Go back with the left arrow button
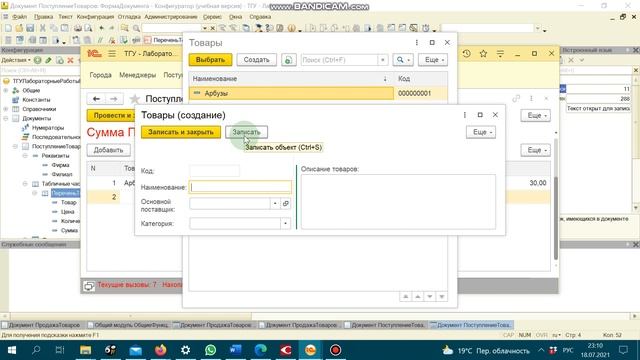640x360 pixels. tap(96, 99)
